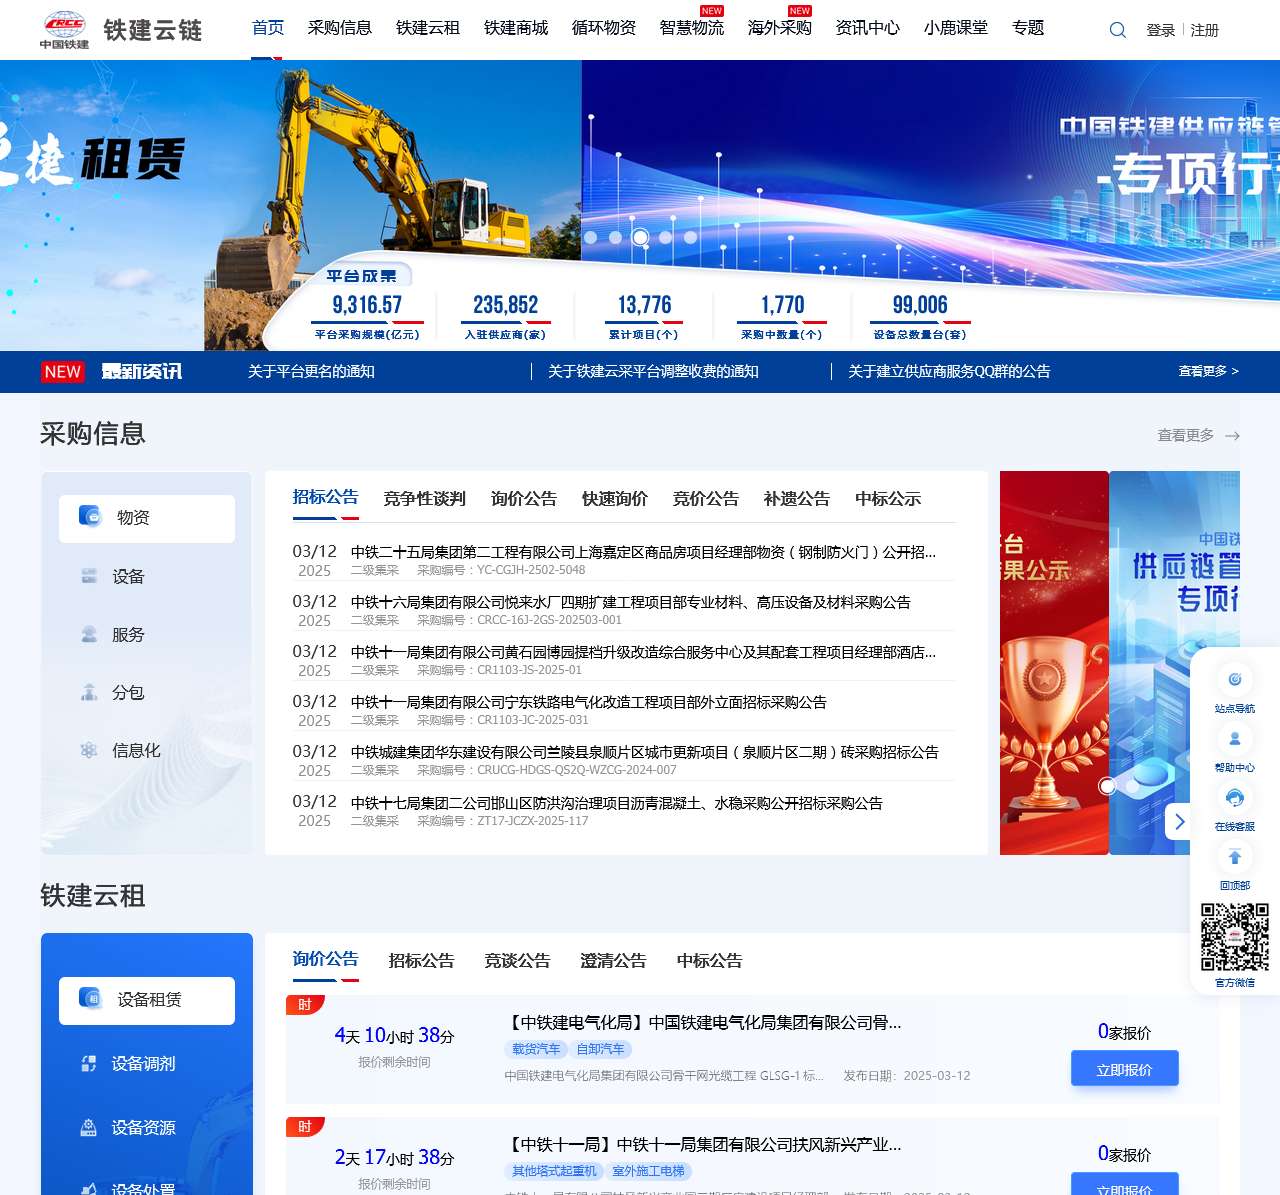The height and width of the screenshot is (1195, 1280).
Task: Switch to the 澄清公告 rental tab
Action: (614, 961)
